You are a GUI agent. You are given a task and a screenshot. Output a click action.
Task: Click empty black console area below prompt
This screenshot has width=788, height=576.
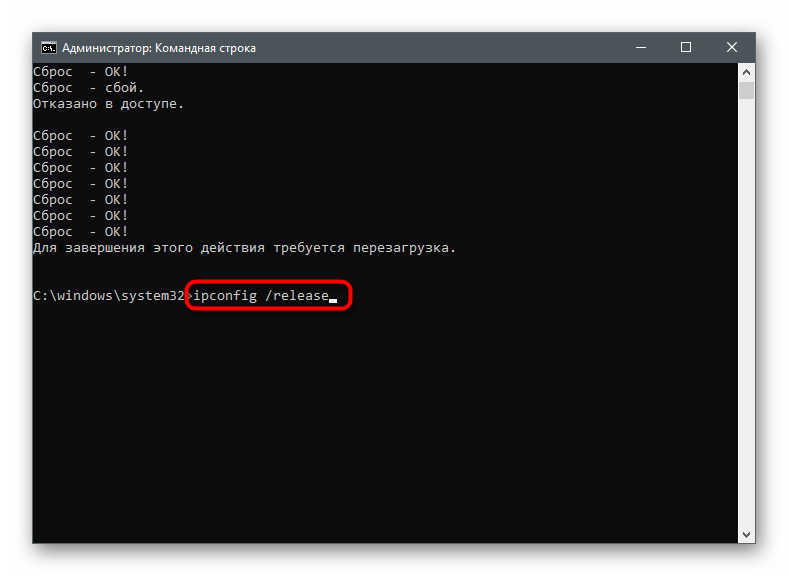point(382,422)
